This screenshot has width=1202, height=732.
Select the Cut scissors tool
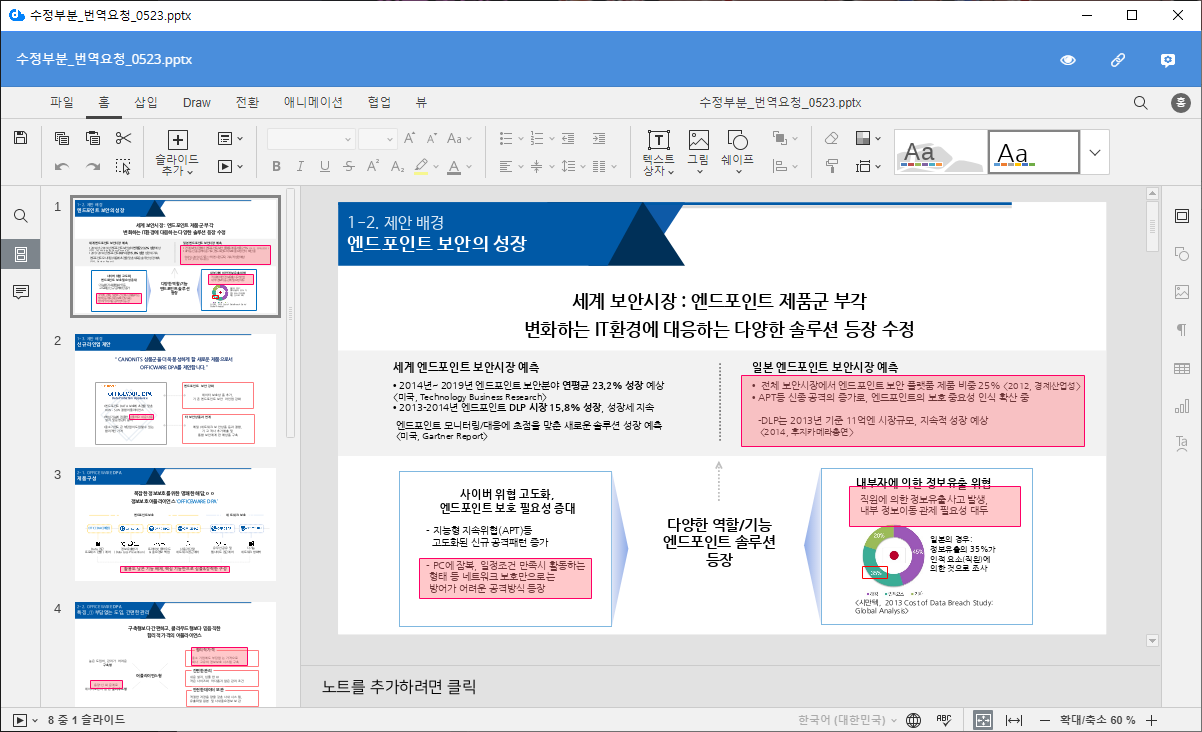coord(123,138)
